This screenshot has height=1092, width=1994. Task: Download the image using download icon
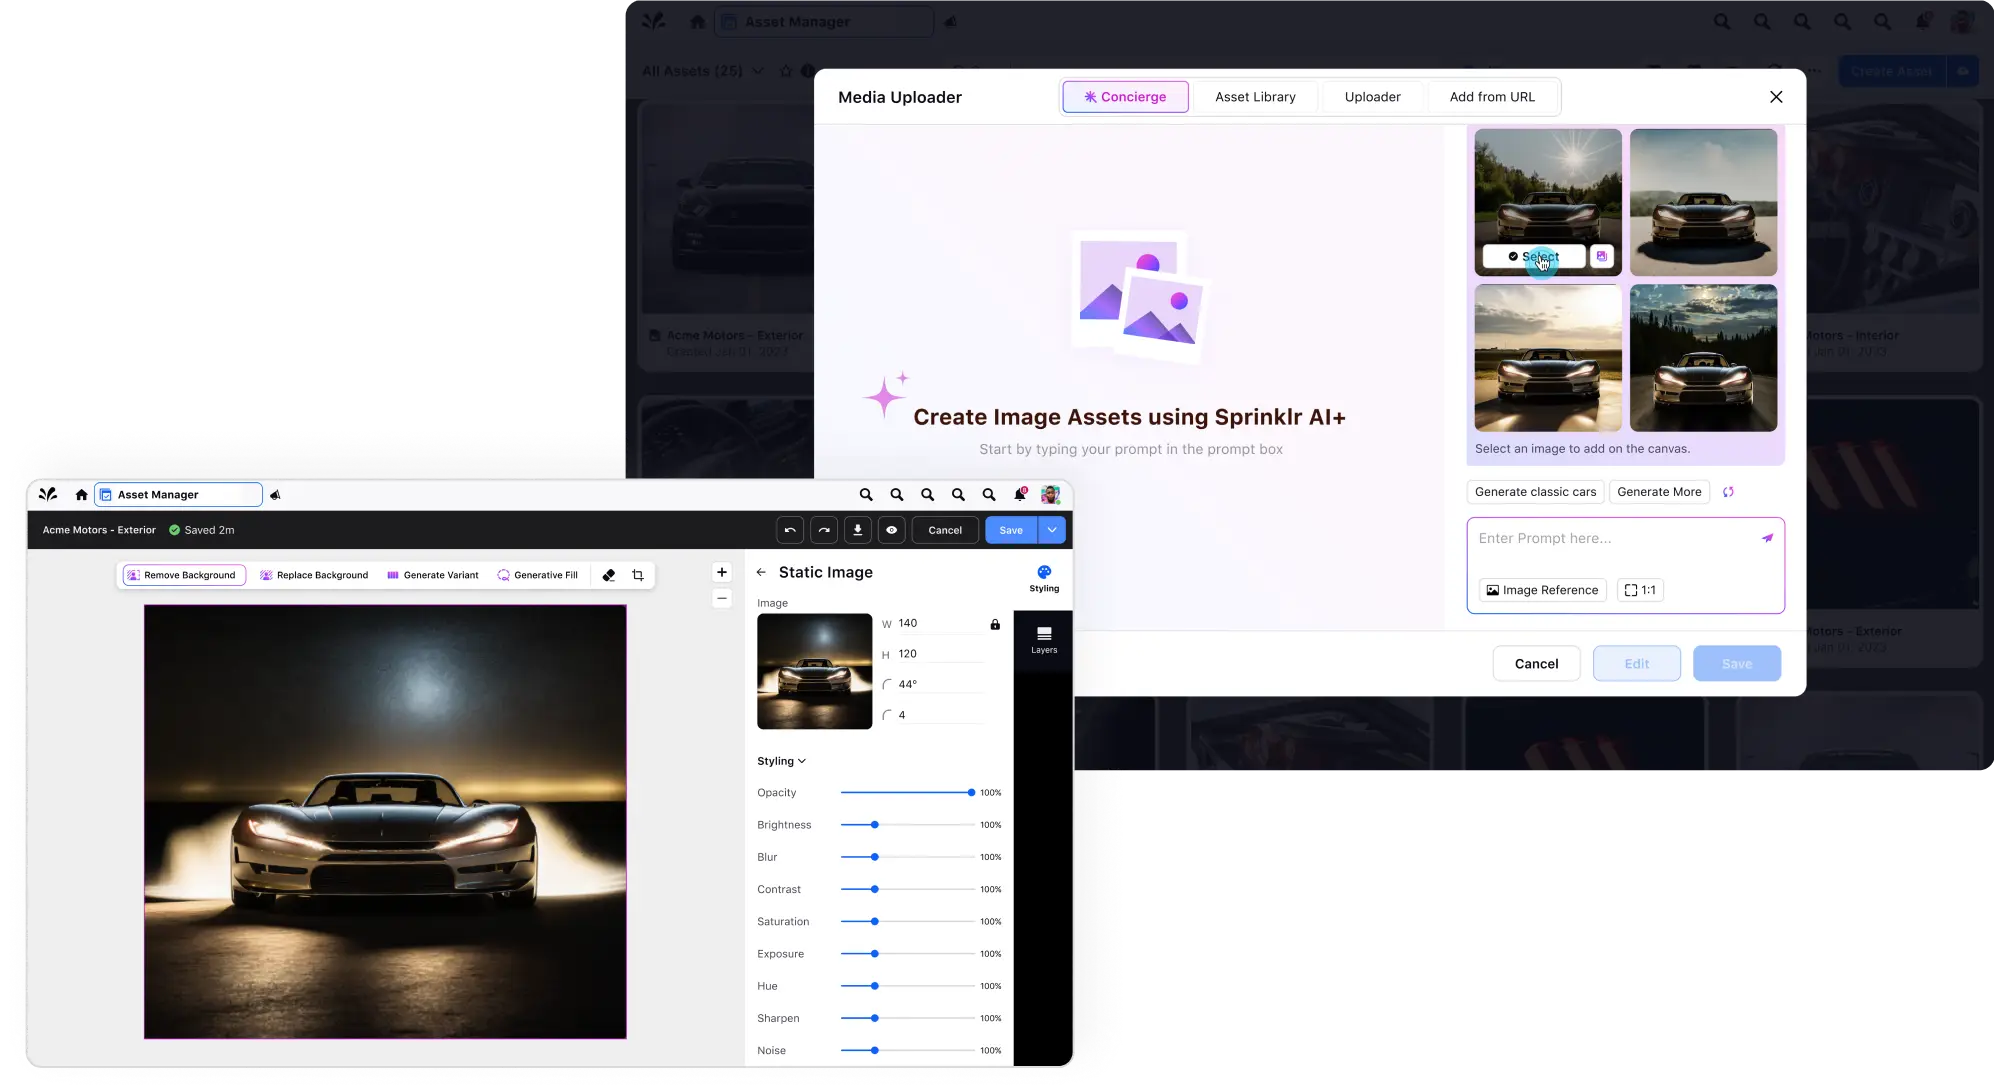[857, 530]
